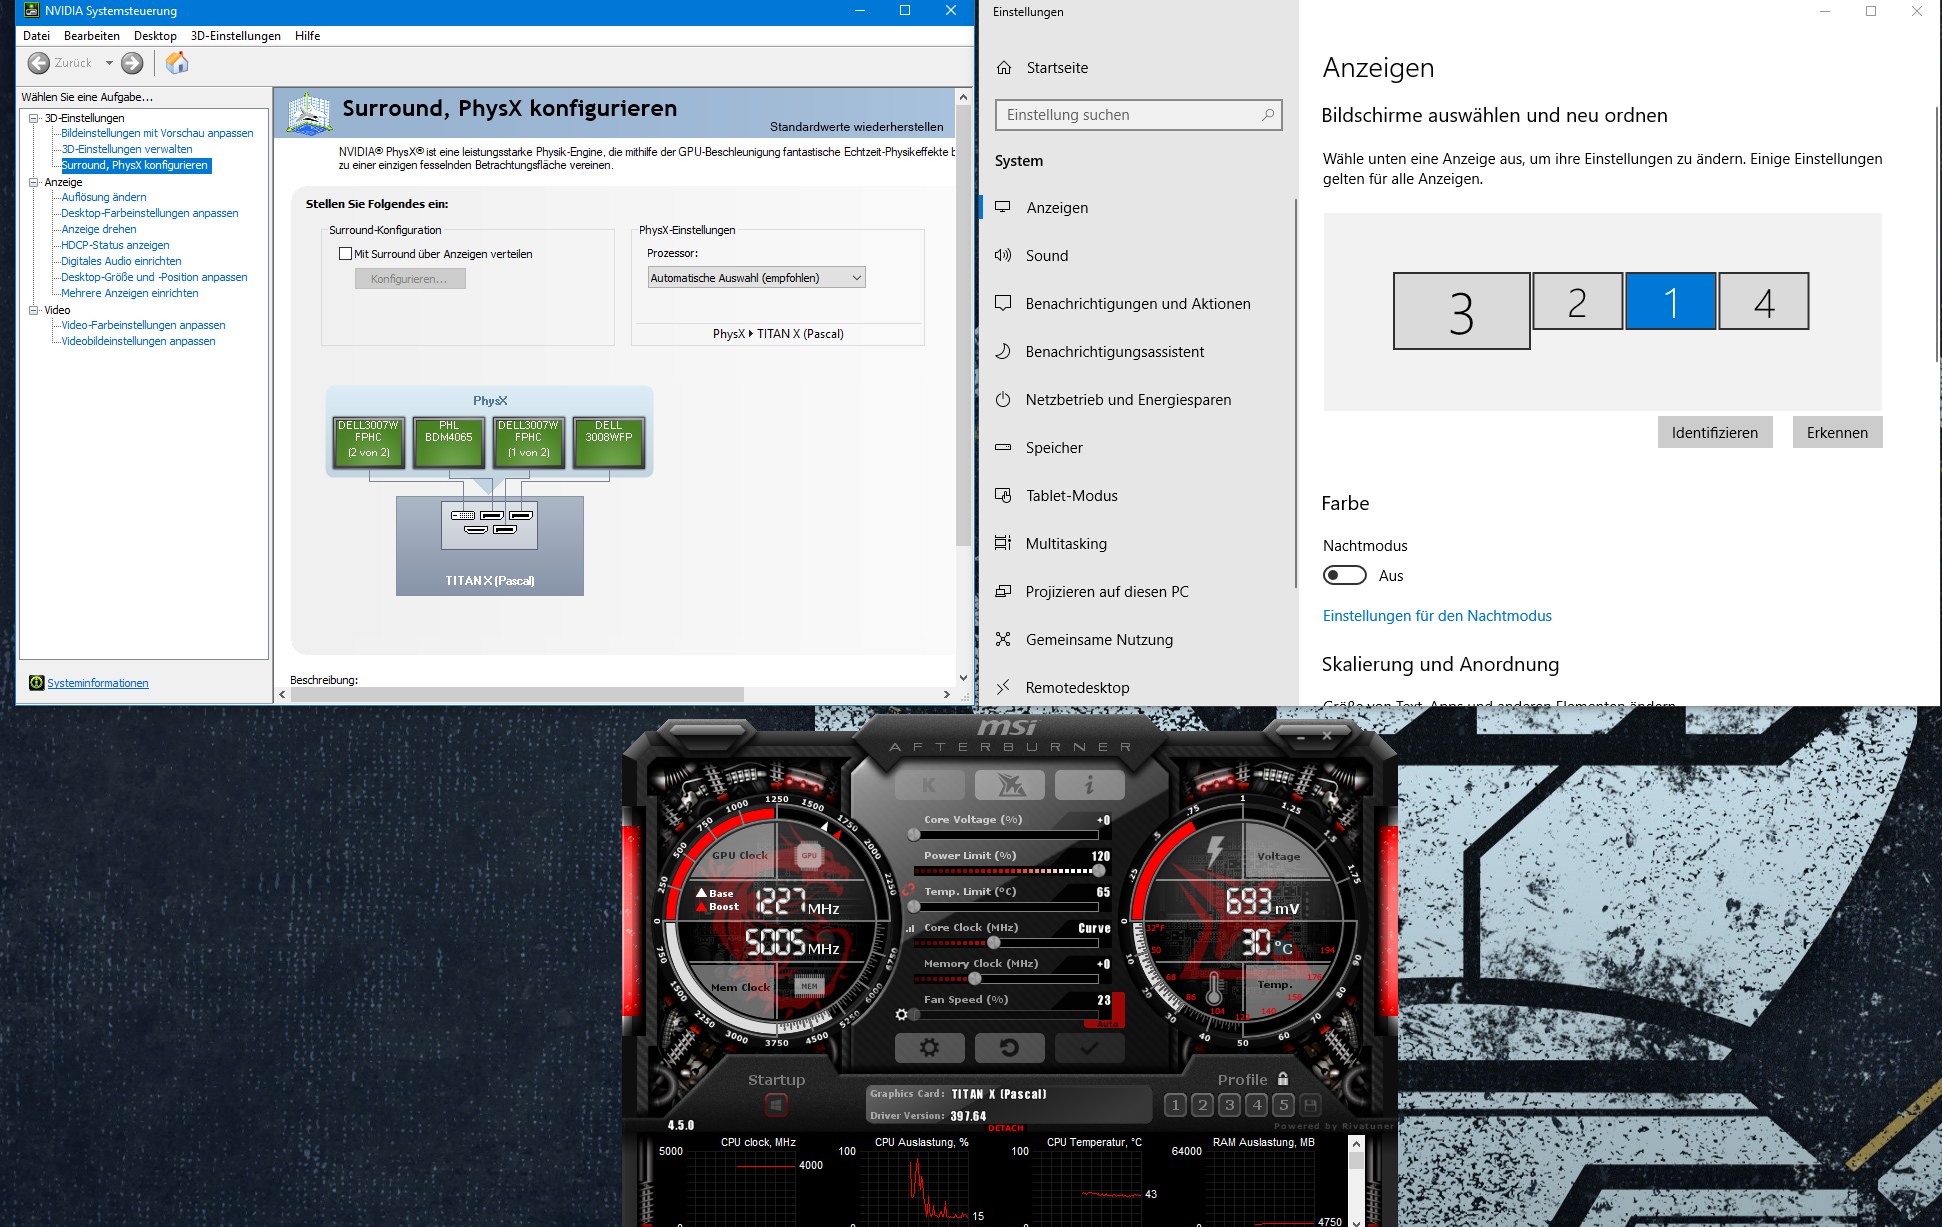Open Afterburner information with the i icon
This screenshot has height=1227, width=1942.
(x=1089, y=785)
